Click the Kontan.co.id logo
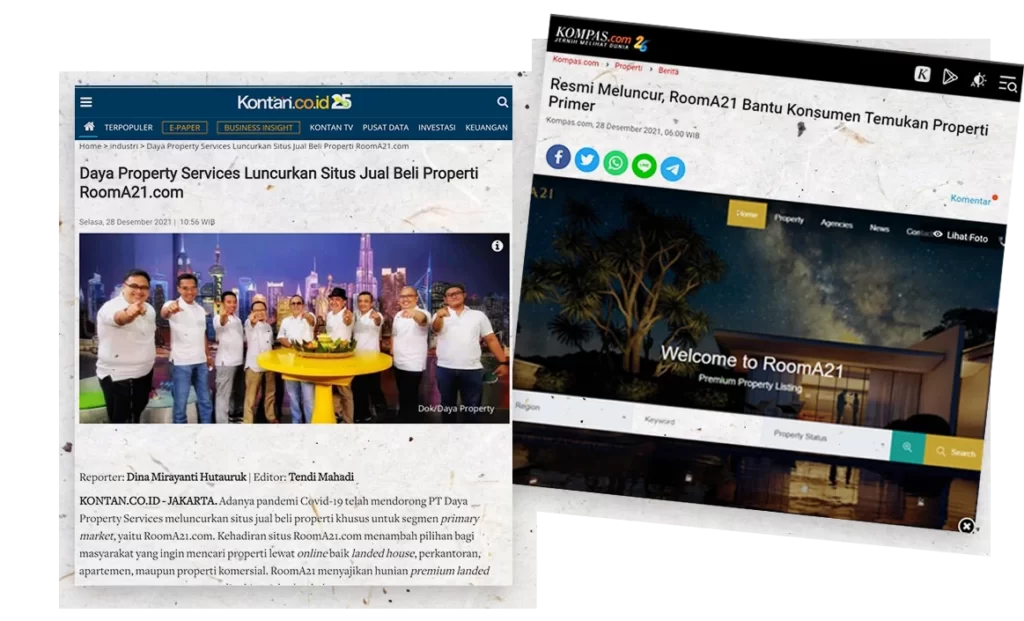The image size is (1024, 621). [x=295, y=102]
